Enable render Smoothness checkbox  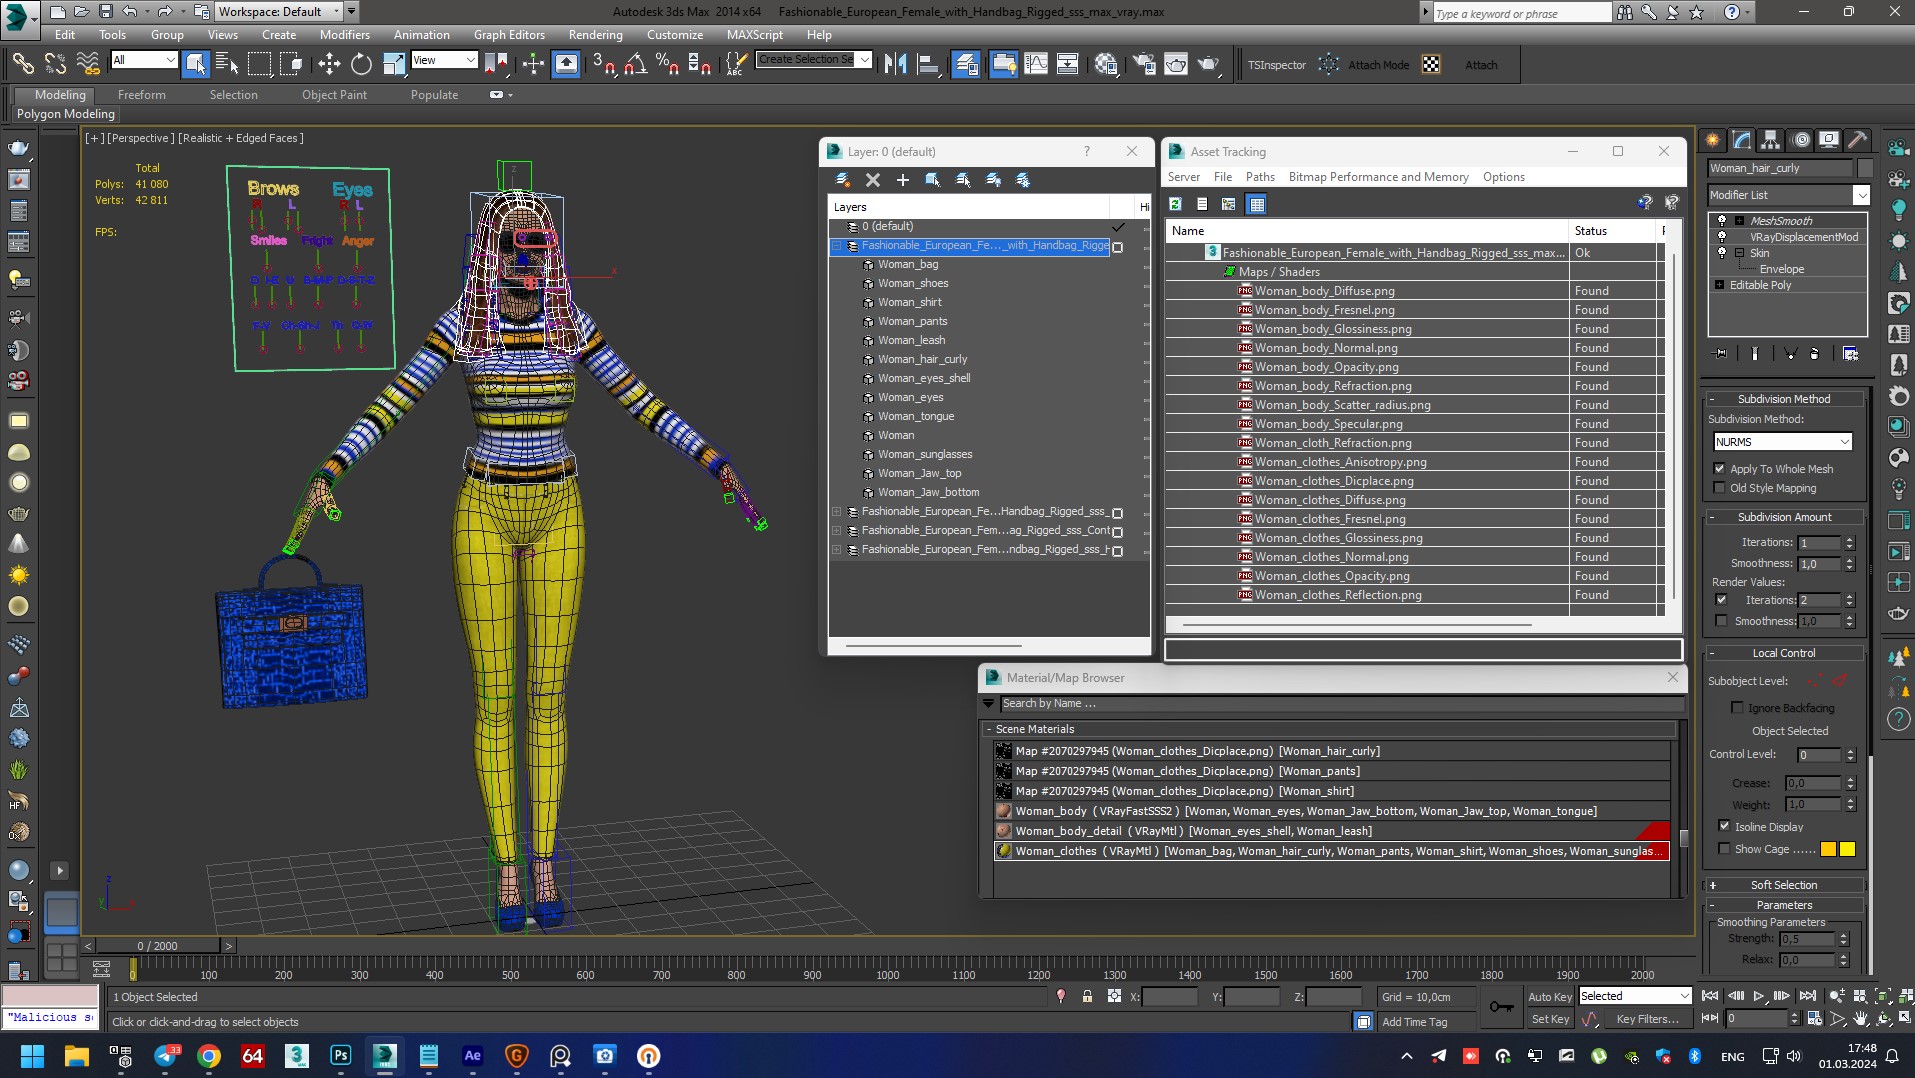1721,621
